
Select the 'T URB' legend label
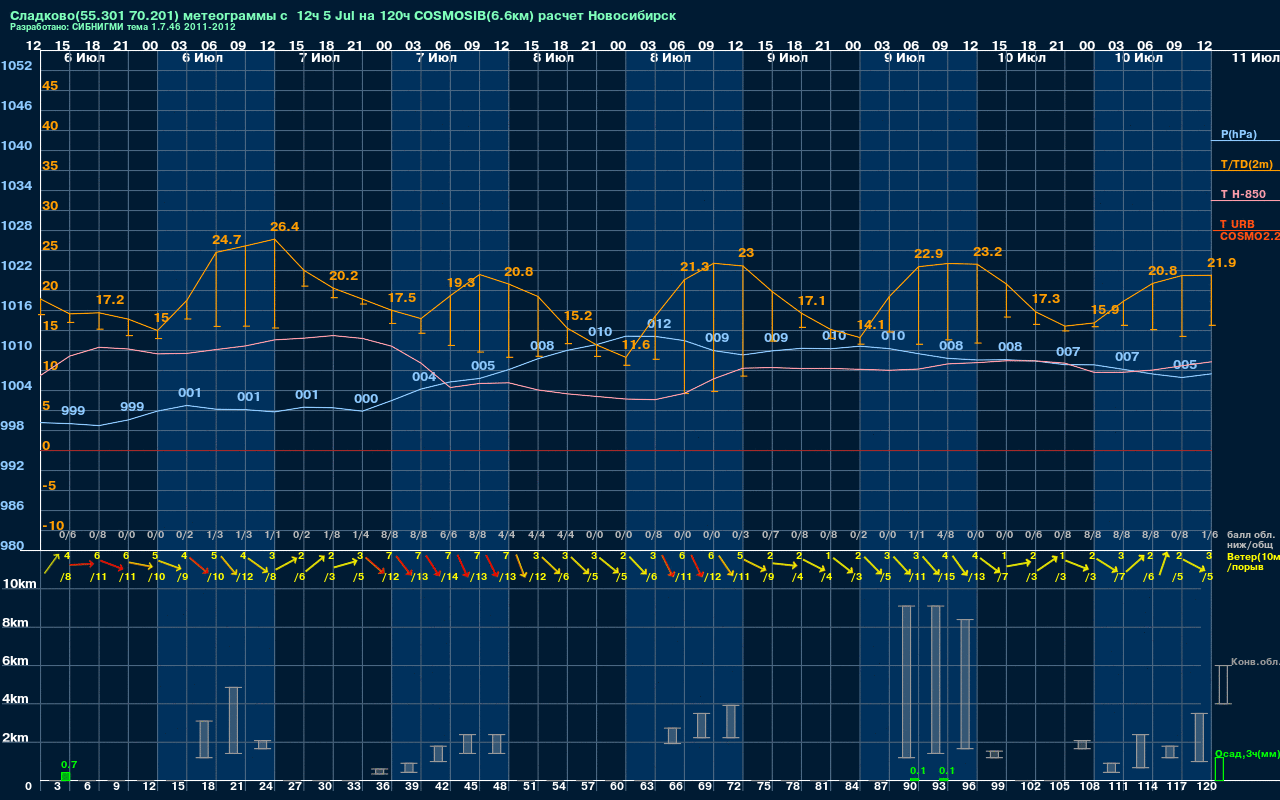pyautogui.click(x=1237, y=224)
